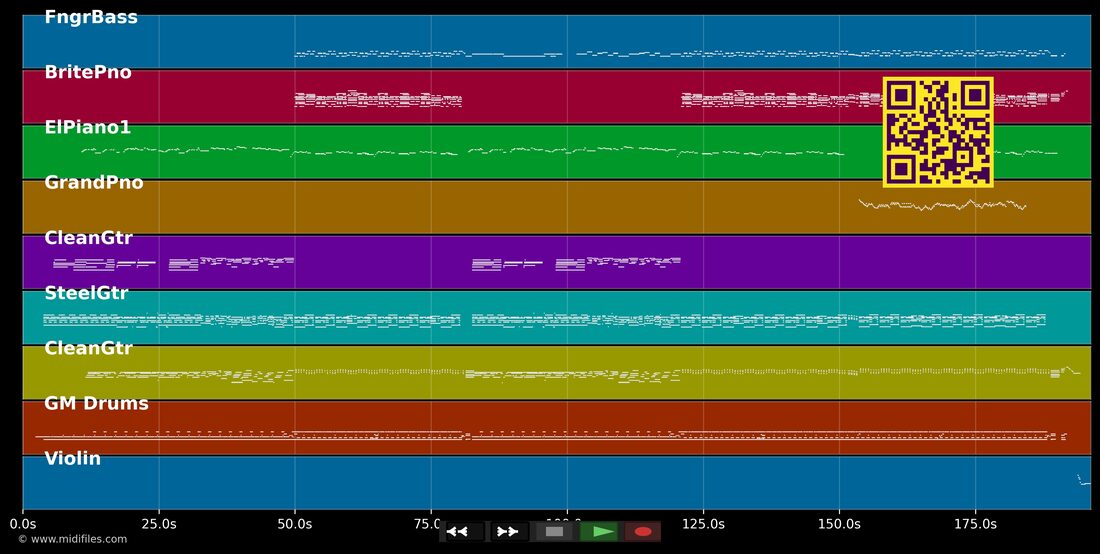Select the SteelGtr track label
This screenshot has height=554, width=1100.
[x=86, y=293]
